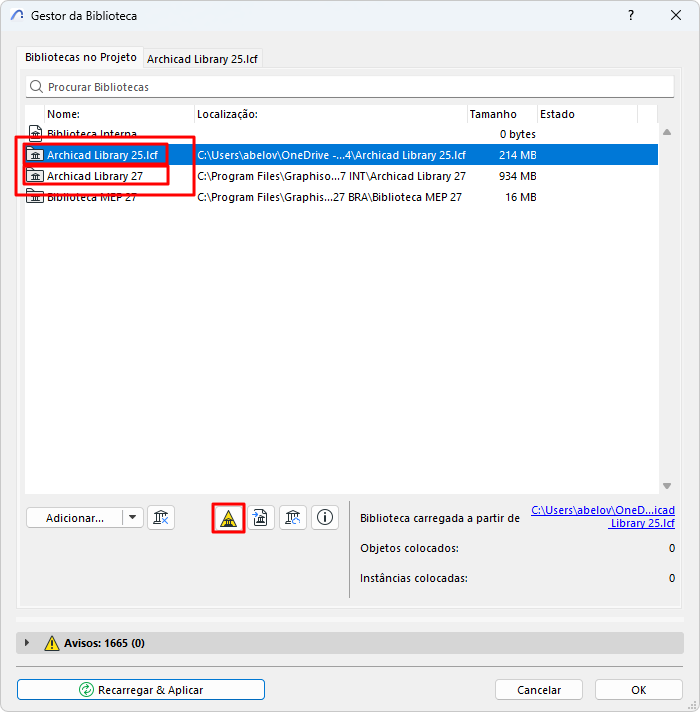This screenshot has height=712, width=700.
Task: Click the Avisos warning triangle icon
Action: pyautogui.click(x=52, y=643)
